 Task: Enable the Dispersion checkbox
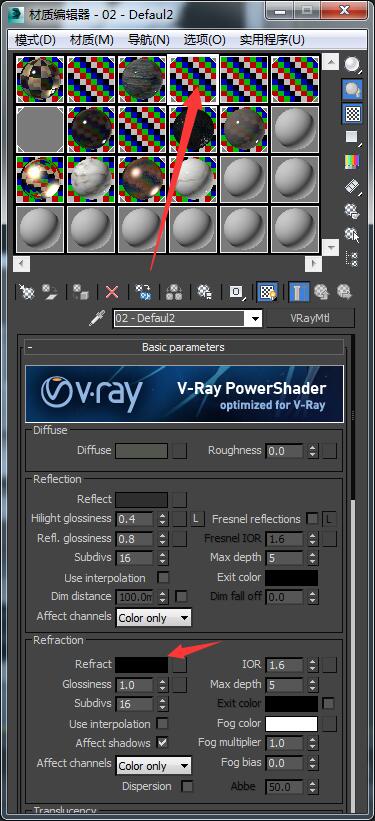[x=187, y=786]
